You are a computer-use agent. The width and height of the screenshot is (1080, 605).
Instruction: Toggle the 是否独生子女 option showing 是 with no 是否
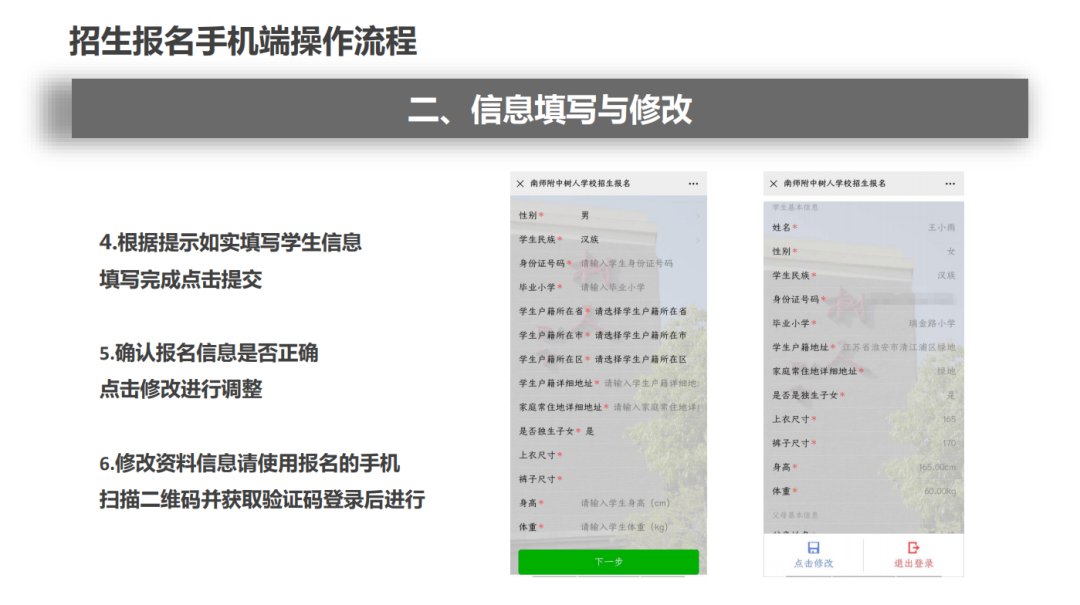[590, 431]
